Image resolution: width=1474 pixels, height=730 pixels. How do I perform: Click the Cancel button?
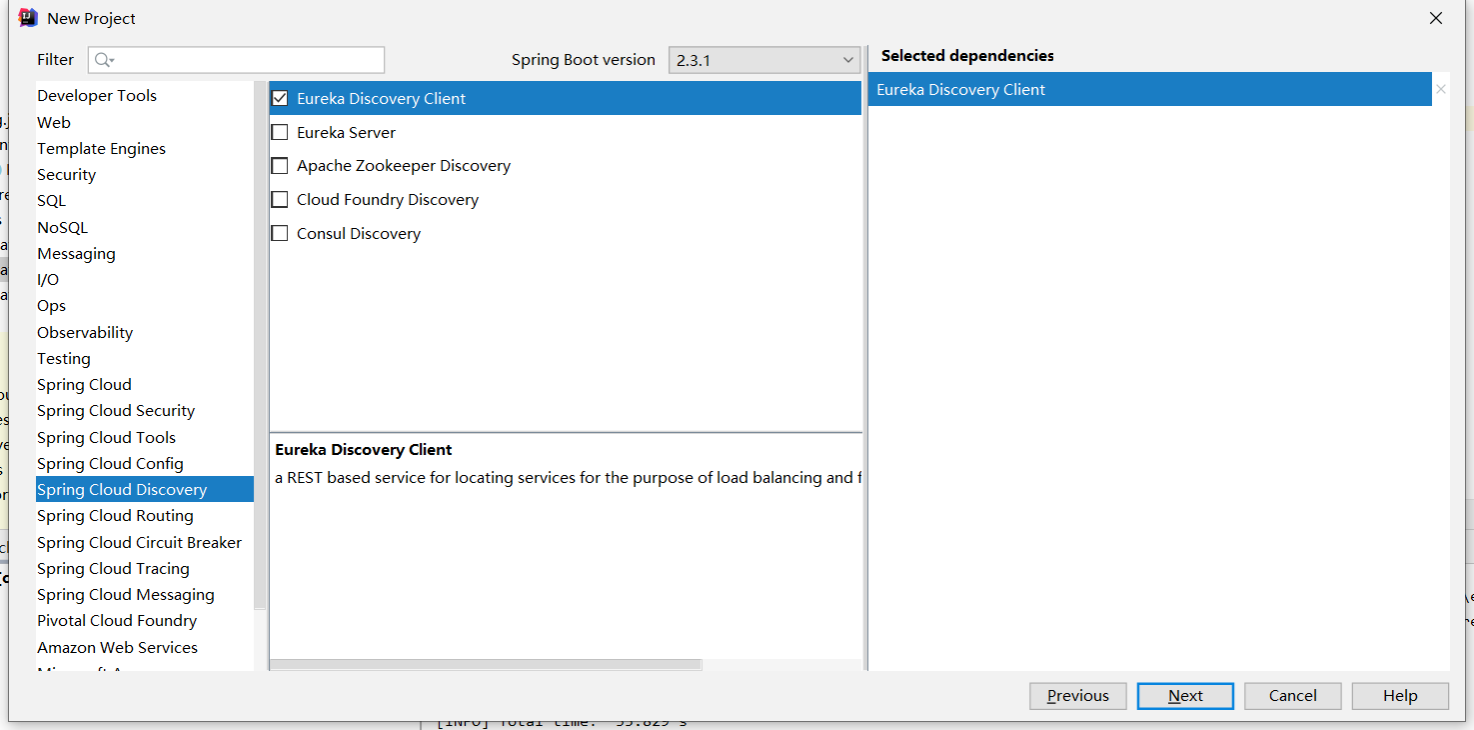point(1293,696)
